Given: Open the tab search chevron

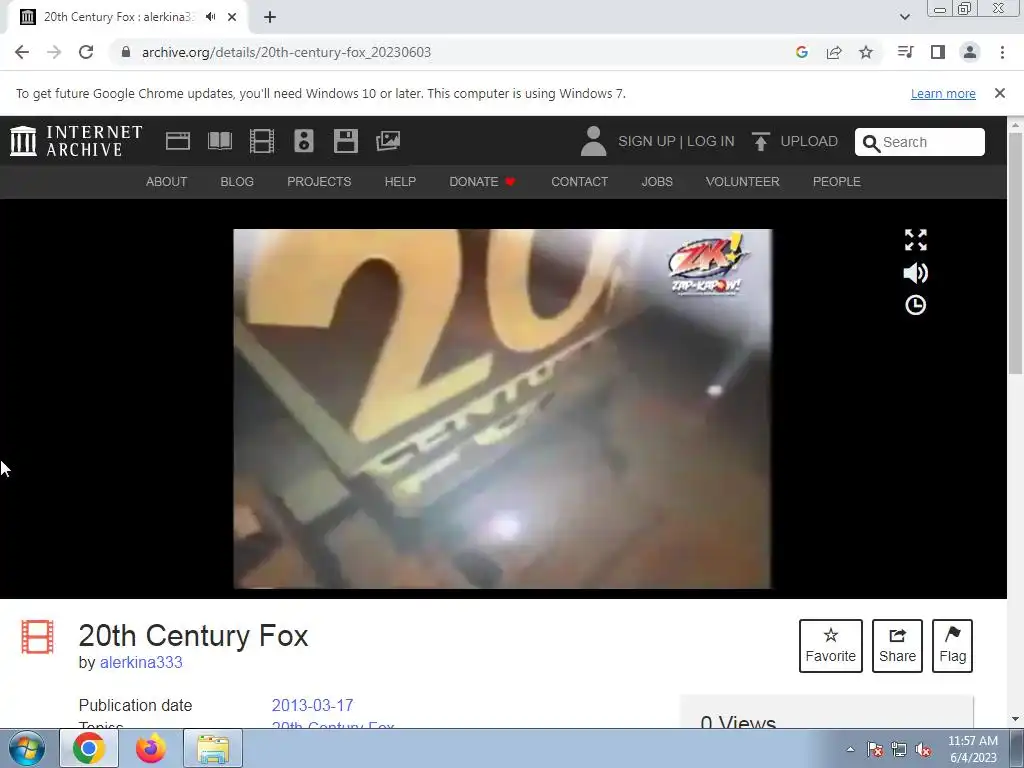Looking at the screenshot, I should tap(904, 17).
